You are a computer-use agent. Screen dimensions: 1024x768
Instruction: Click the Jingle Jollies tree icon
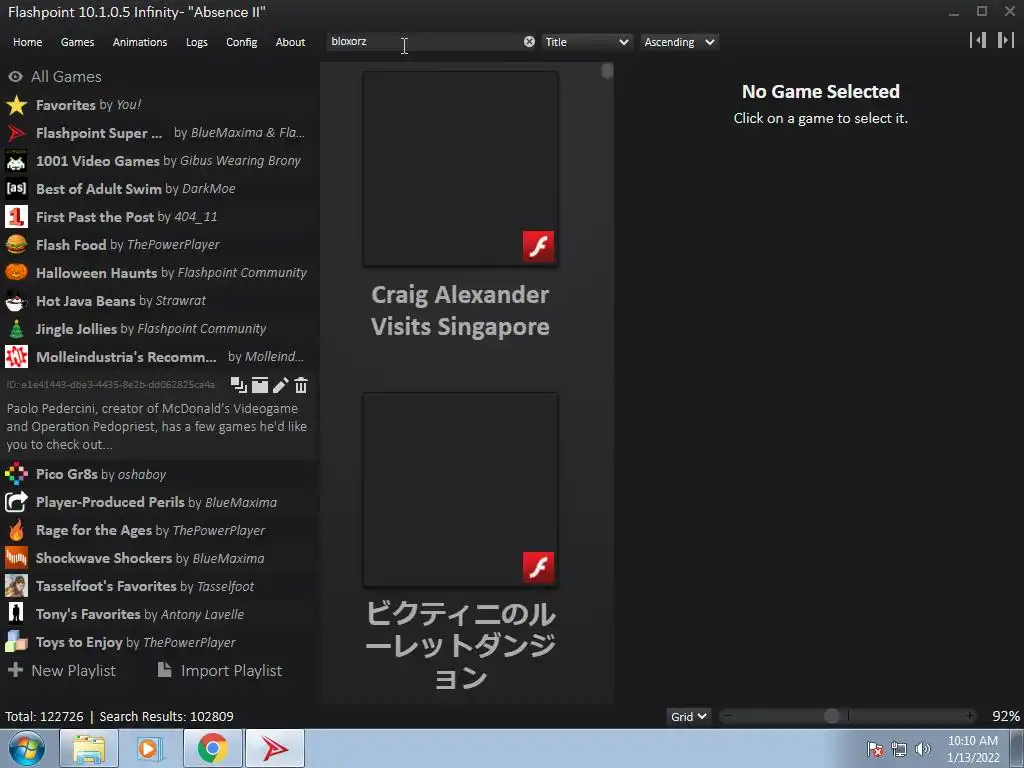click(16, 328)
